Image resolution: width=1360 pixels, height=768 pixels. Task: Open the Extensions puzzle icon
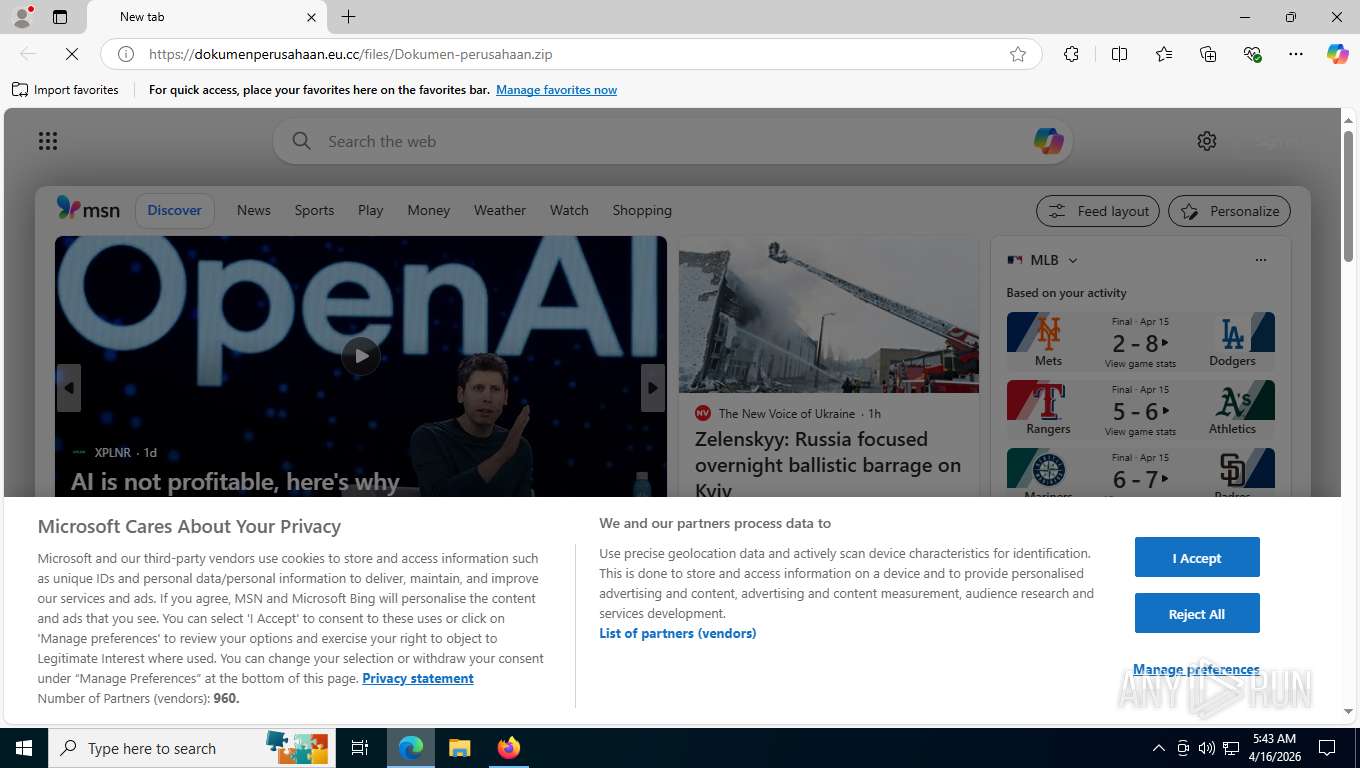pos(1071,54)
